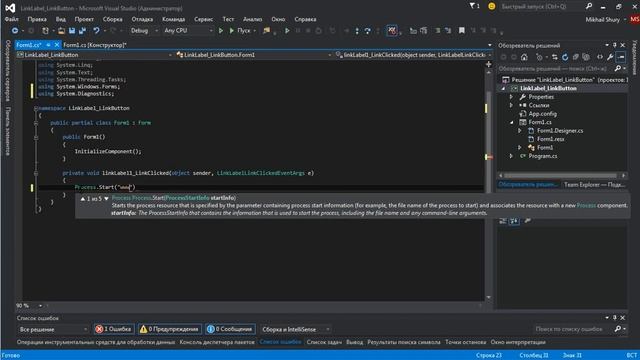Show next overload in parameter info tooltip

click(106, 199)
